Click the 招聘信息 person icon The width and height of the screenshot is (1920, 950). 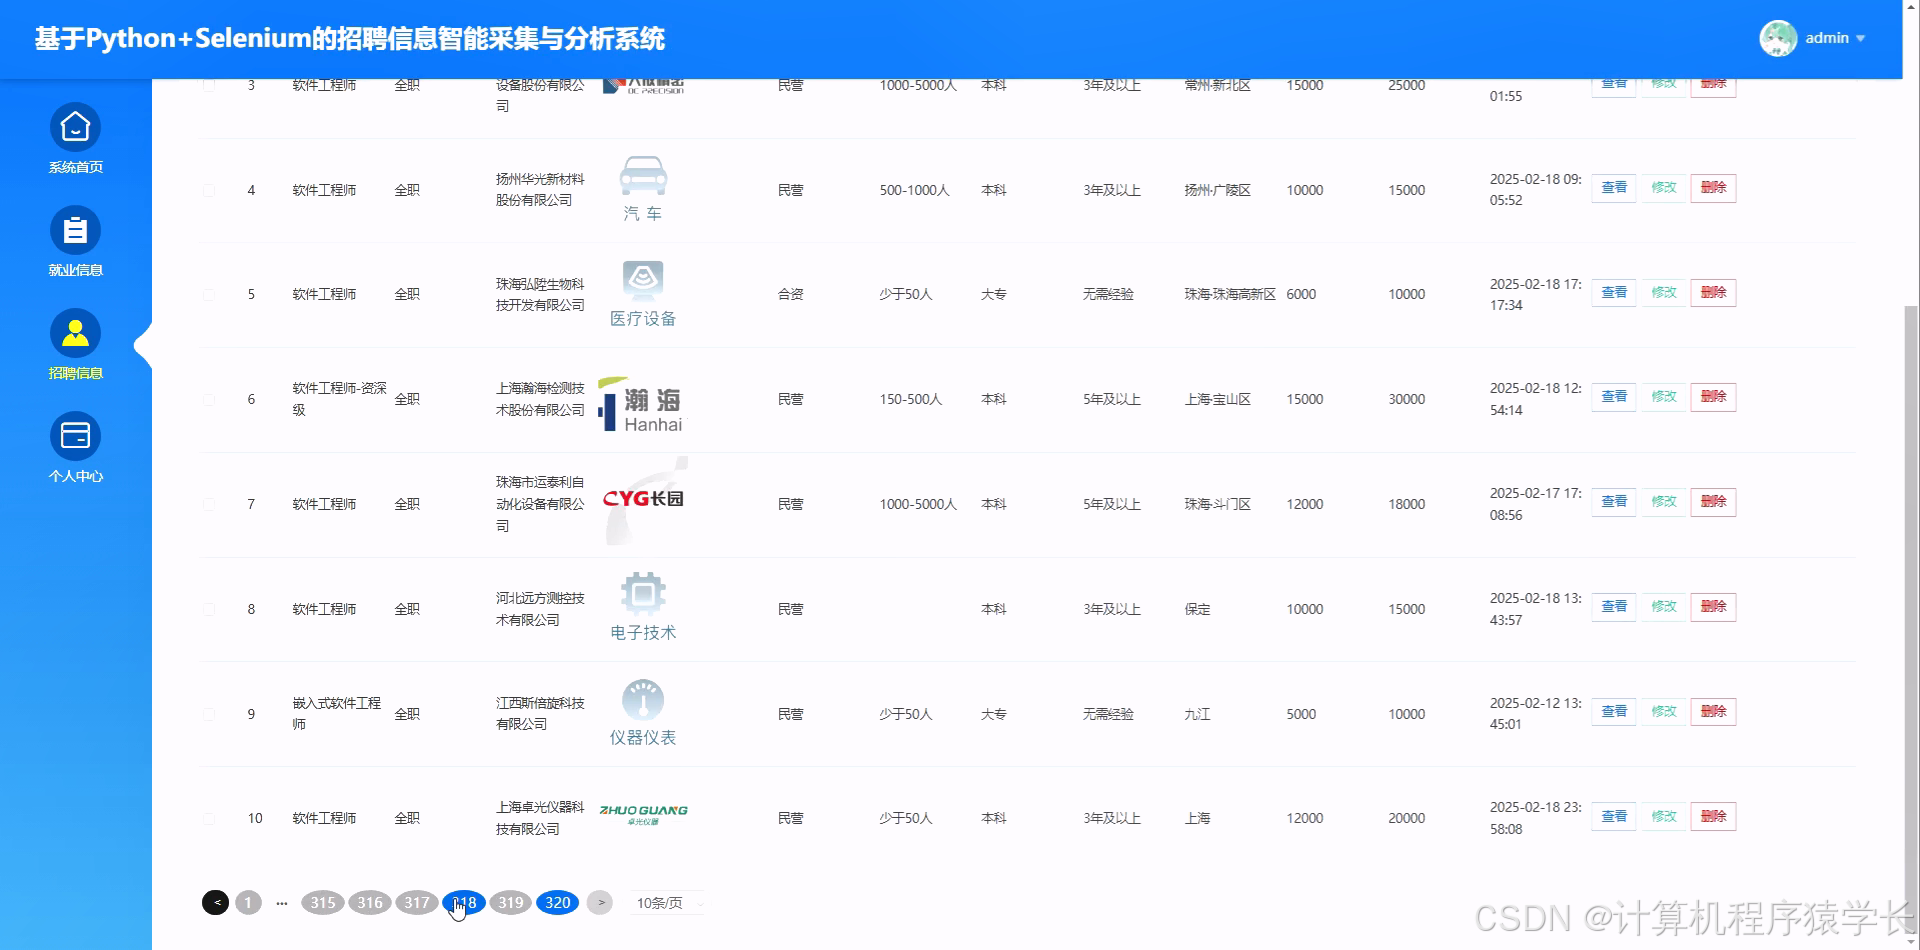[x=75, y=332]
